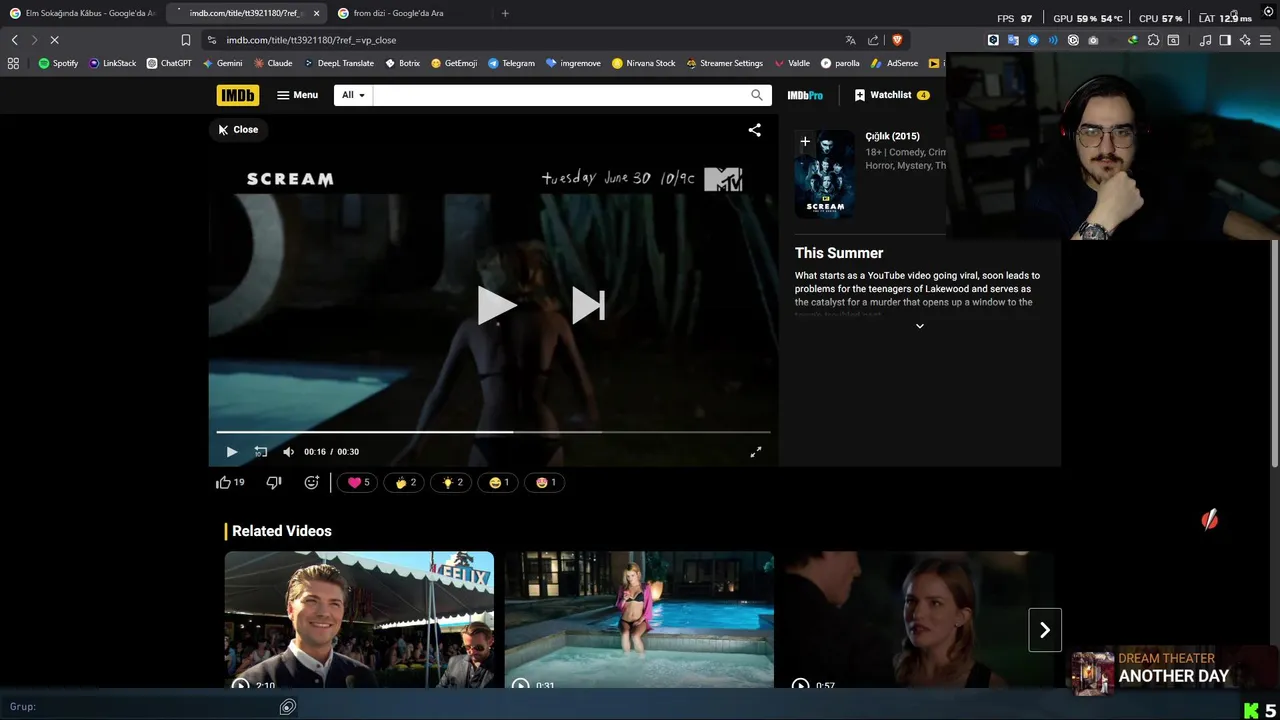Toggle the light bulb reaction

click(451, 482)
